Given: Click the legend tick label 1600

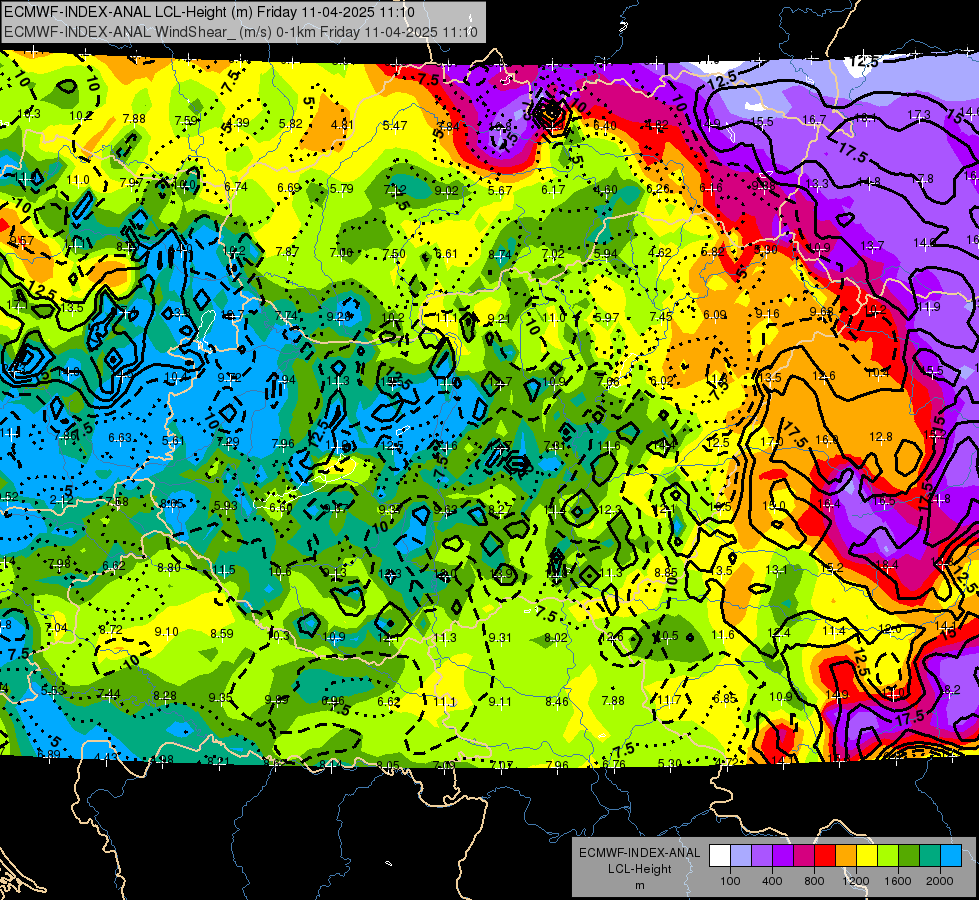Looking at the screenshot, I should 897,881.
